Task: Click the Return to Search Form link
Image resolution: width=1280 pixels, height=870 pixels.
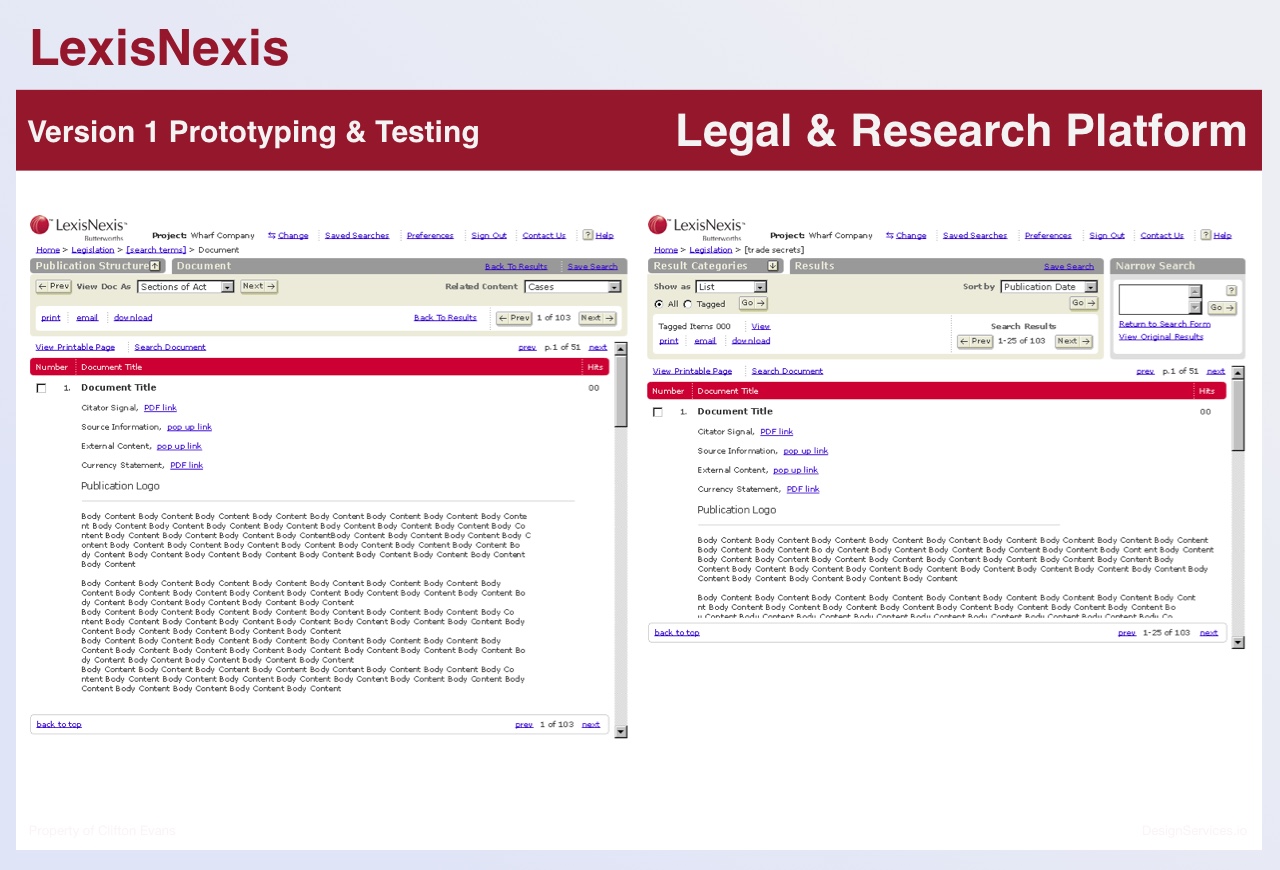Action: [1164, 324]
